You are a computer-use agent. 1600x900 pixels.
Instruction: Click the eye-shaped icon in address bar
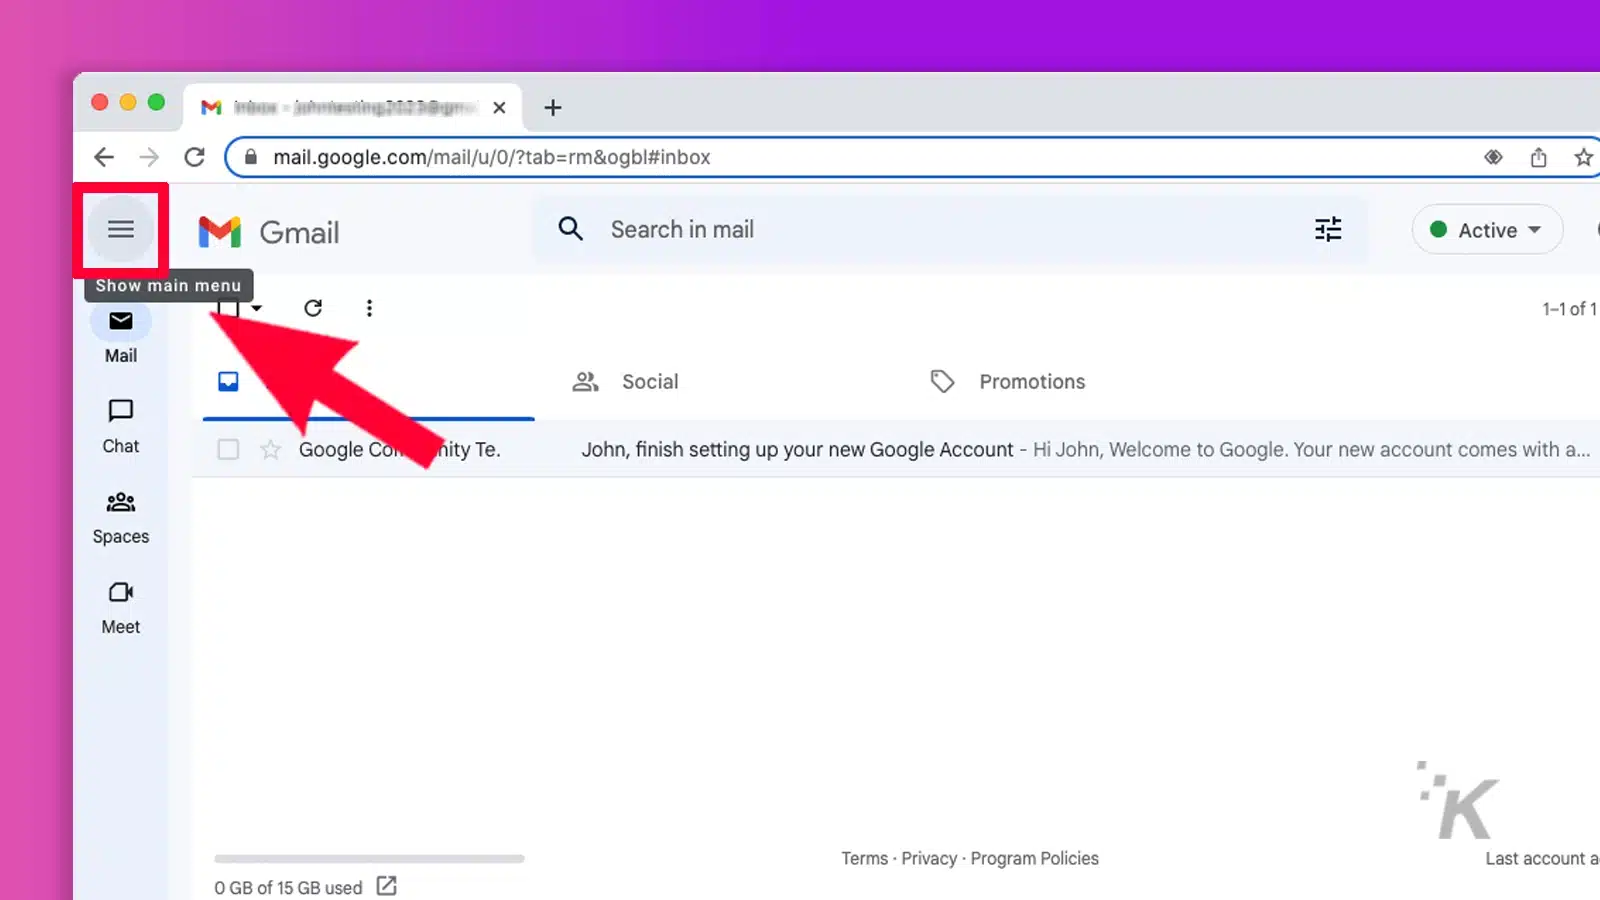(x=1493, y=157)
